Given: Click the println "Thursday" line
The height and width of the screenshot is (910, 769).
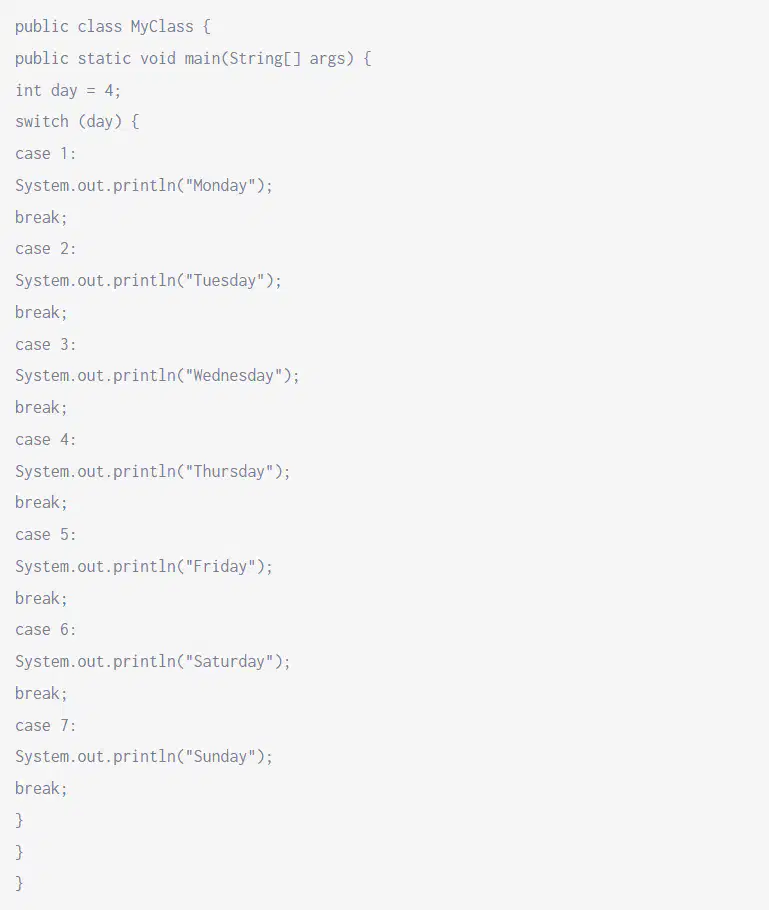Looking at the screenshot, I should pos(153,471).
